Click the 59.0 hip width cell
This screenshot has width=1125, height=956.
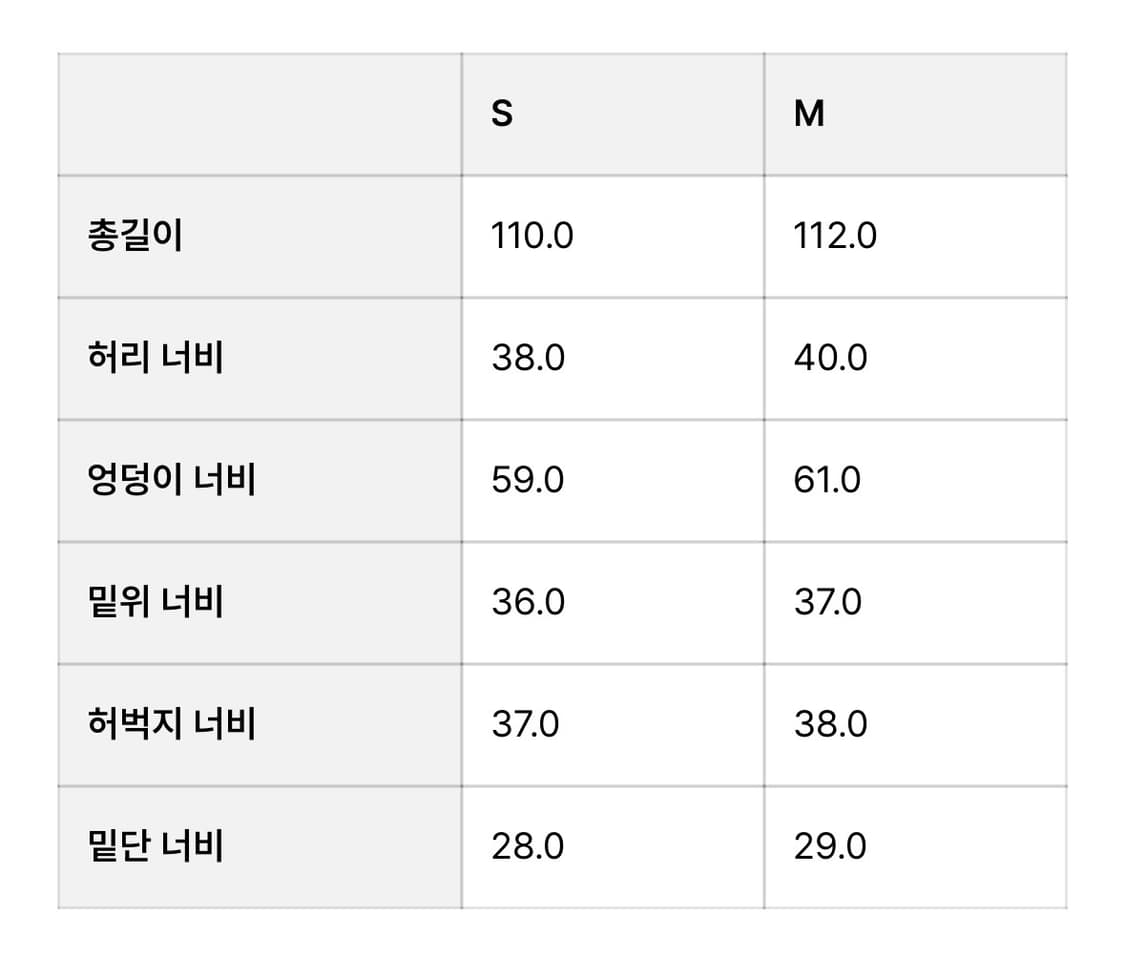click(528, 480)
